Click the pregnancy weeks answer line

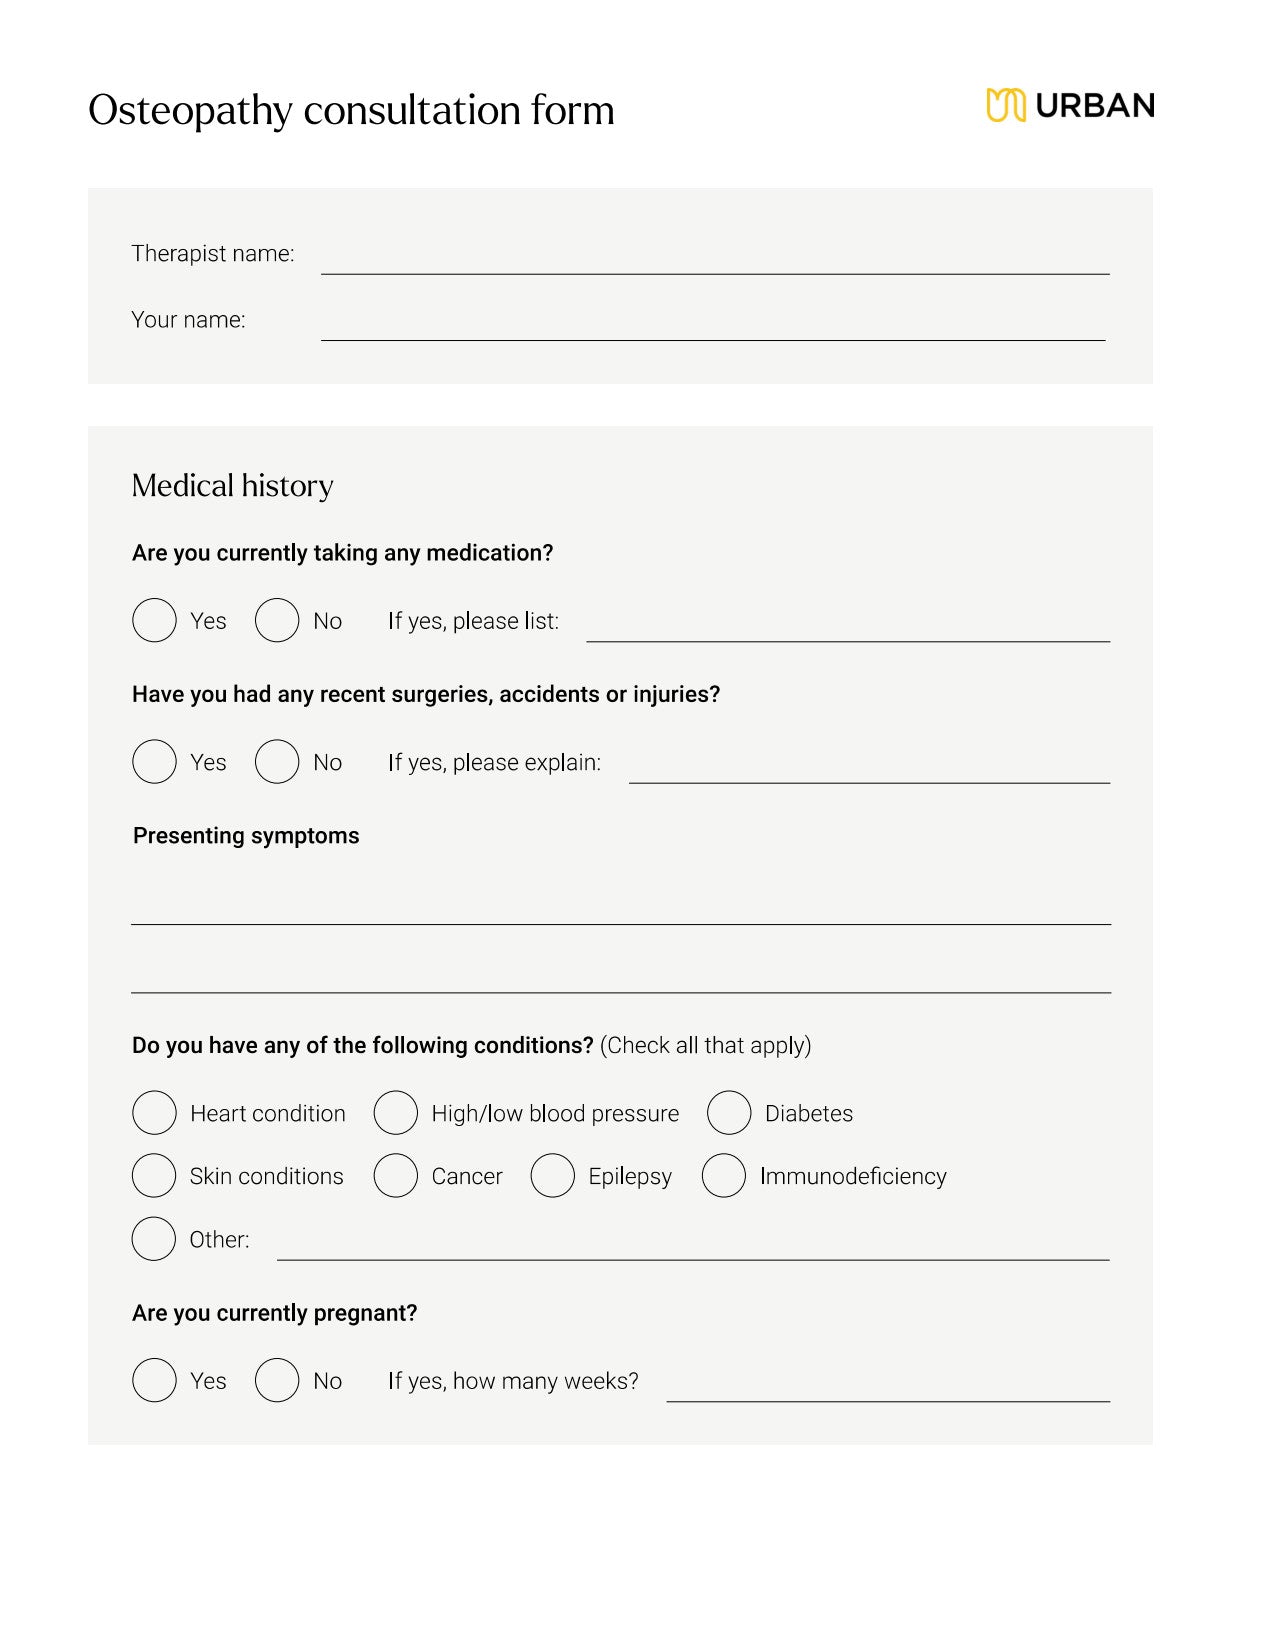(888, 1388)
